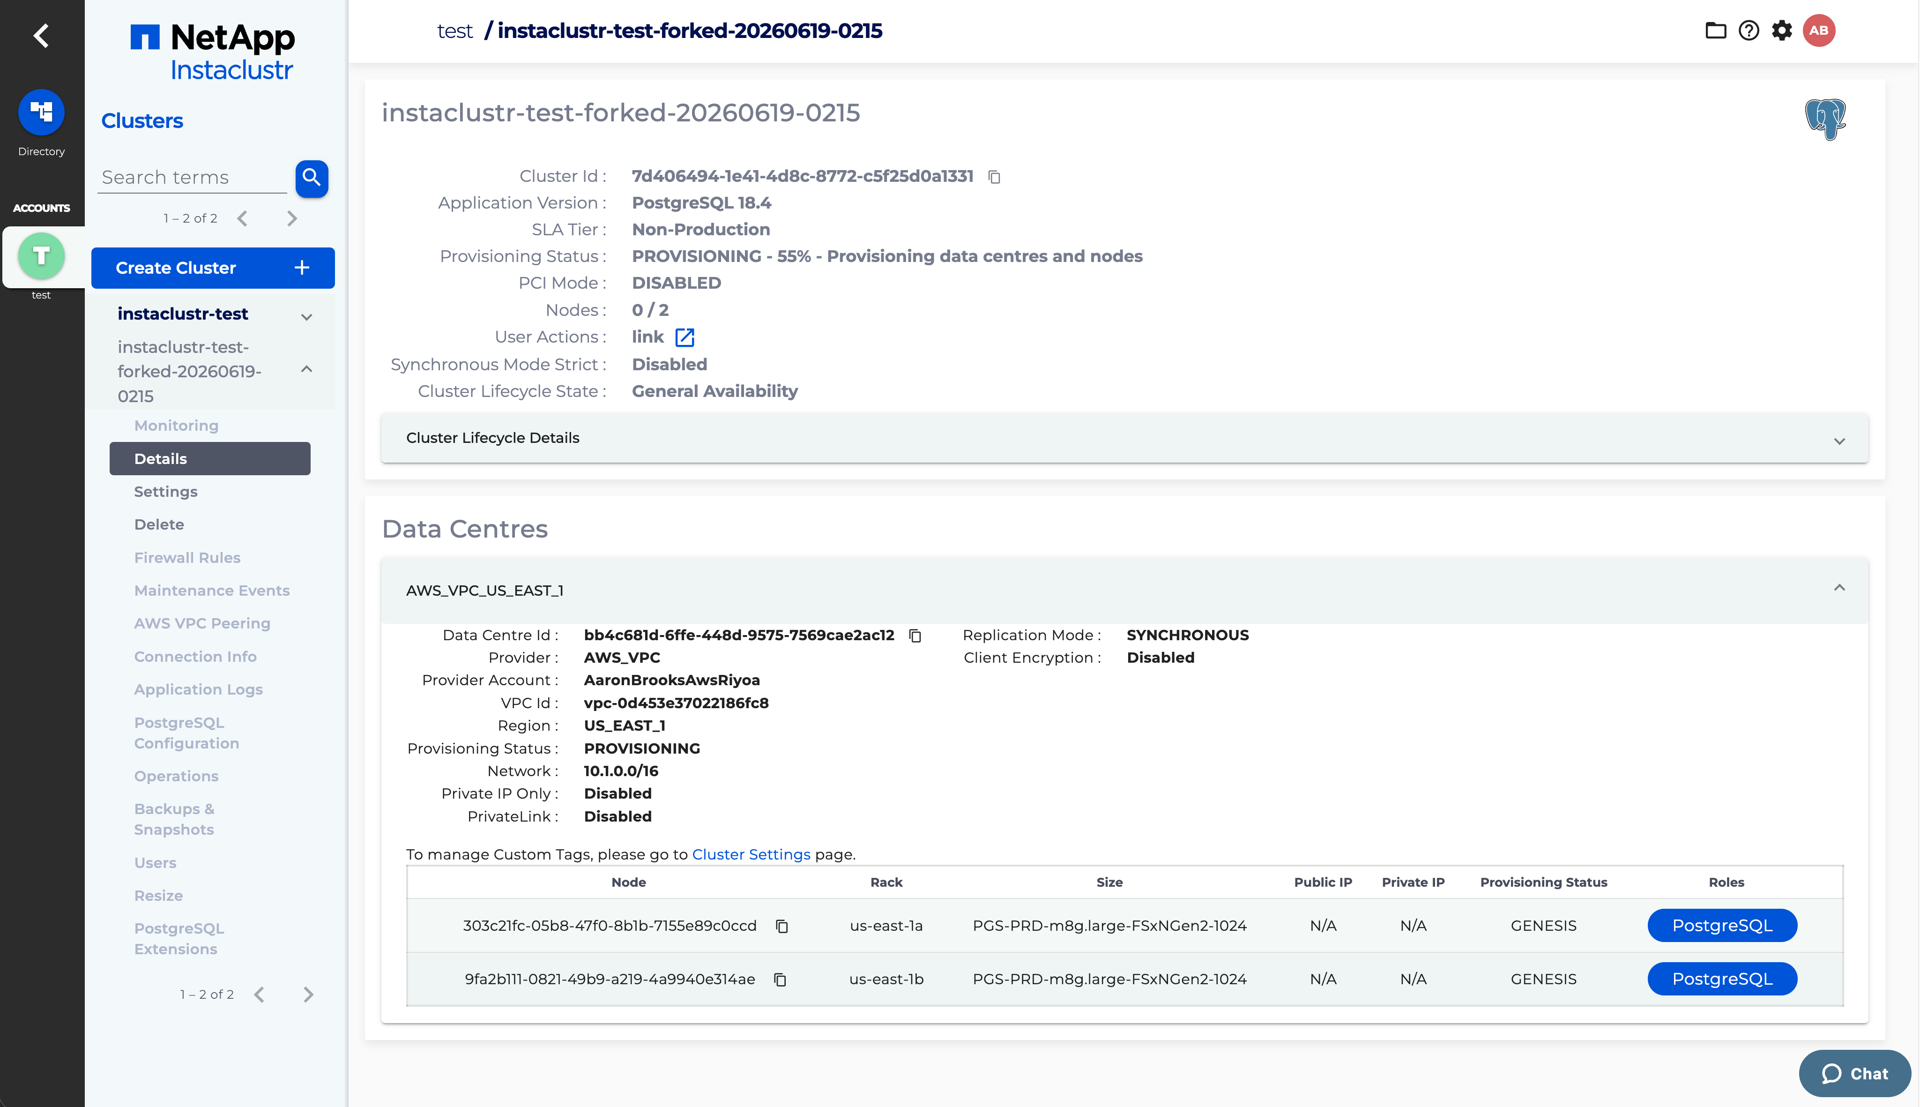
Task: Open the User Actions external link icon
Action: tap(685, 338)
